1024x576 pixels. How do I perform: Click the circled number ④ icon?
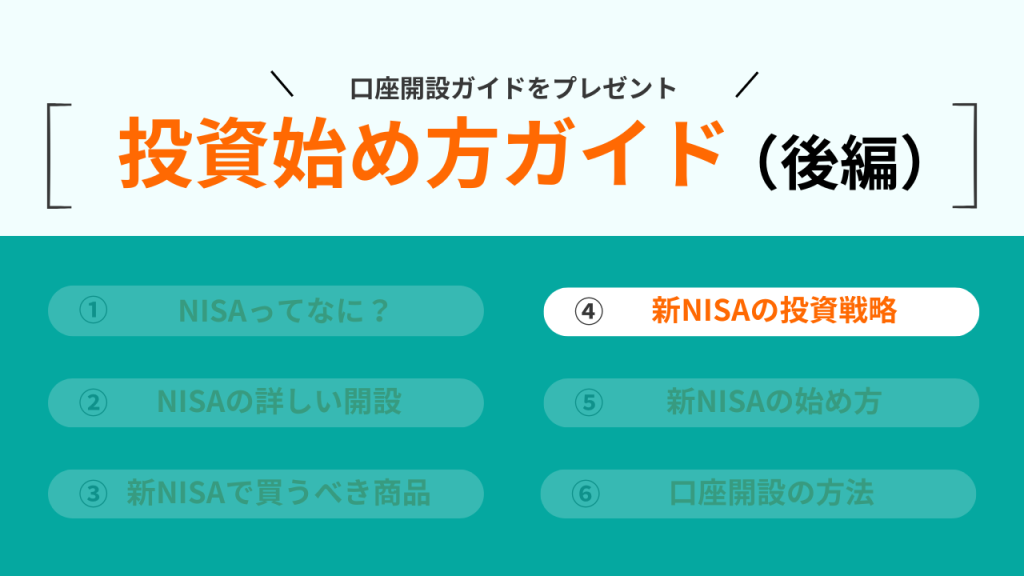(589, 312)
